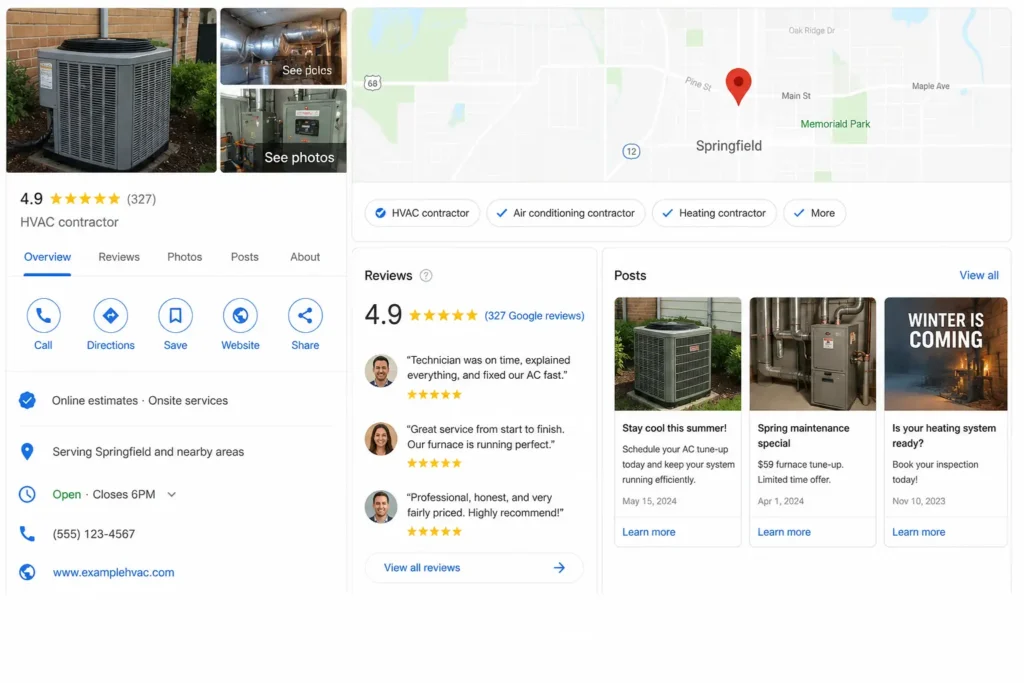Open the Winter Is Coming post image
Image resolution: width=1024 pixels, height=683 pixels.
(x=946, y=354)
